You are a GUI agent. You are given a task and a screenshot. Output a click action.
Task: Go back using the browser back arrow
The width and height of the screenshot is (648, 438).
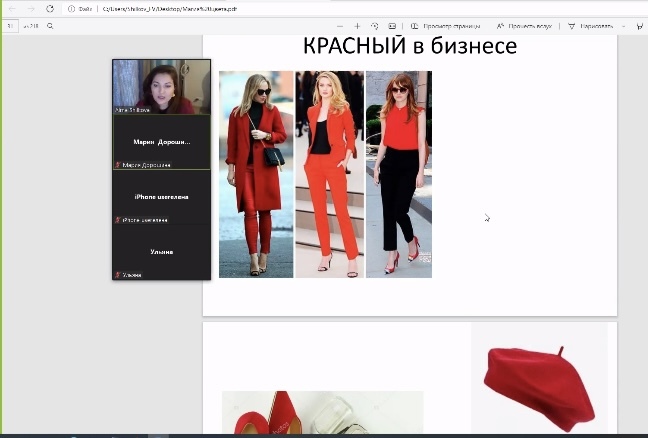coord(12,9)
